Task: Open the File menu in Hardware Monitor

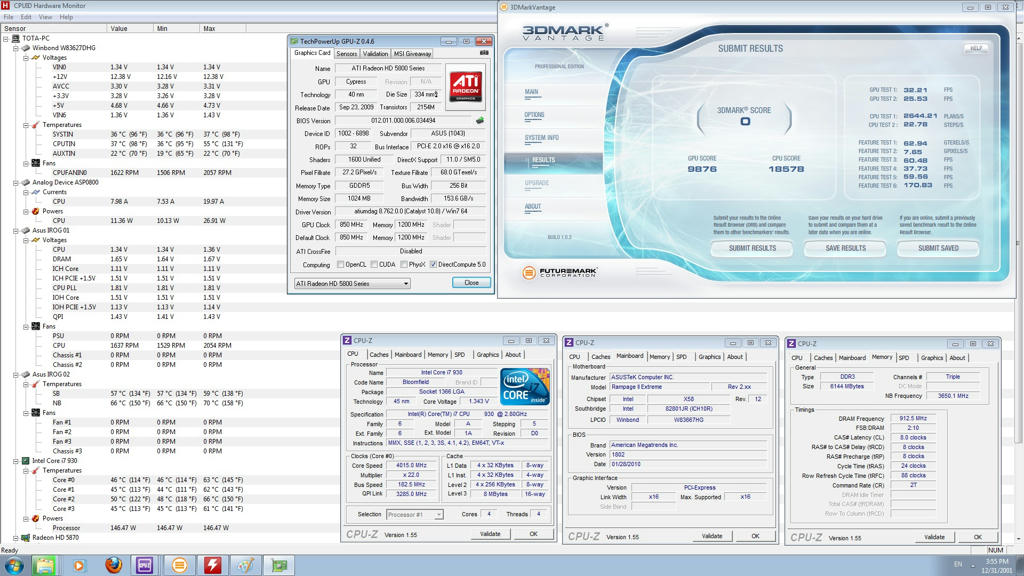Action: click(8, 17)
